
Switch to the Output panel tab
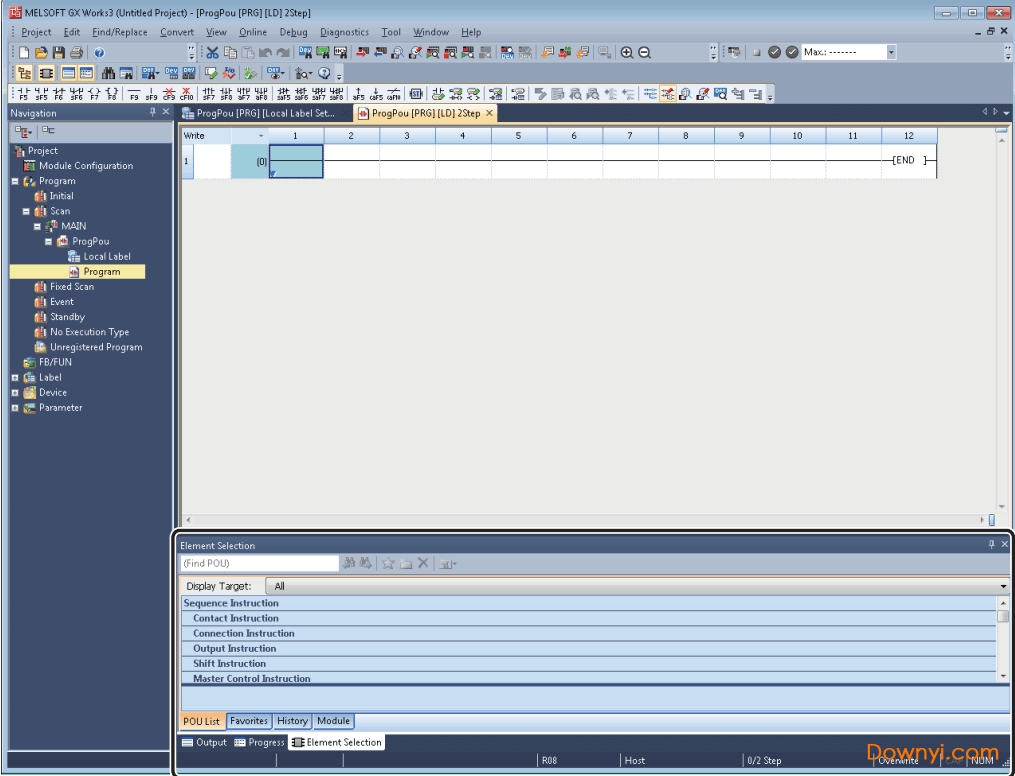coord(204,742)
